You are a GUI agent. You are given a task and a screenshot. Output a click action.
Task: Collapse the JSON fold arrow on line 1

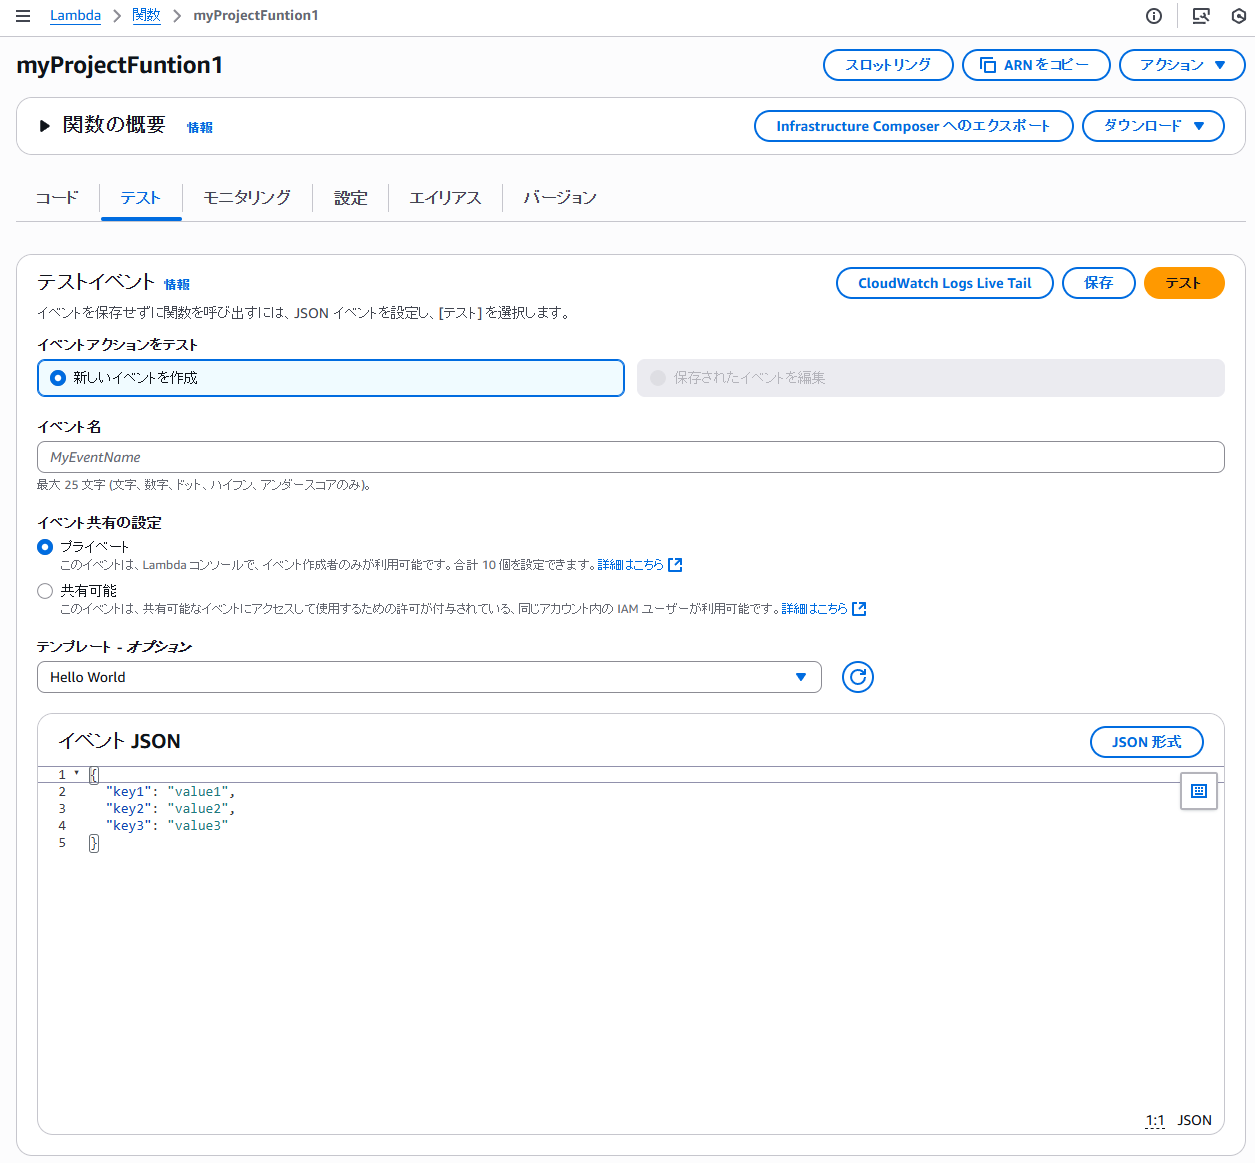[76, 773]
